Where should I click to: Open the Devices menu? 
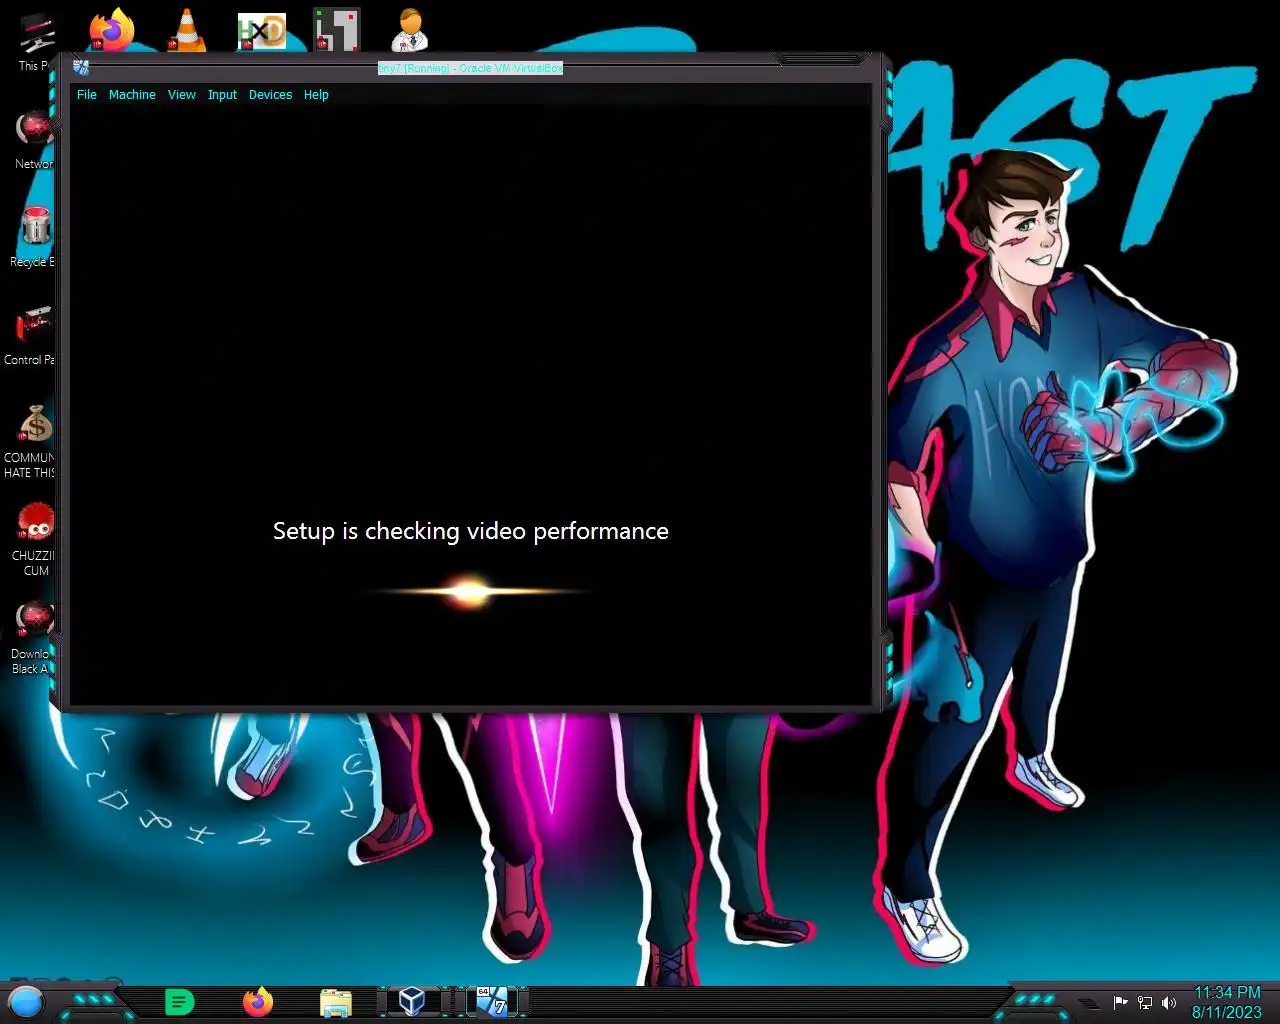270,95
